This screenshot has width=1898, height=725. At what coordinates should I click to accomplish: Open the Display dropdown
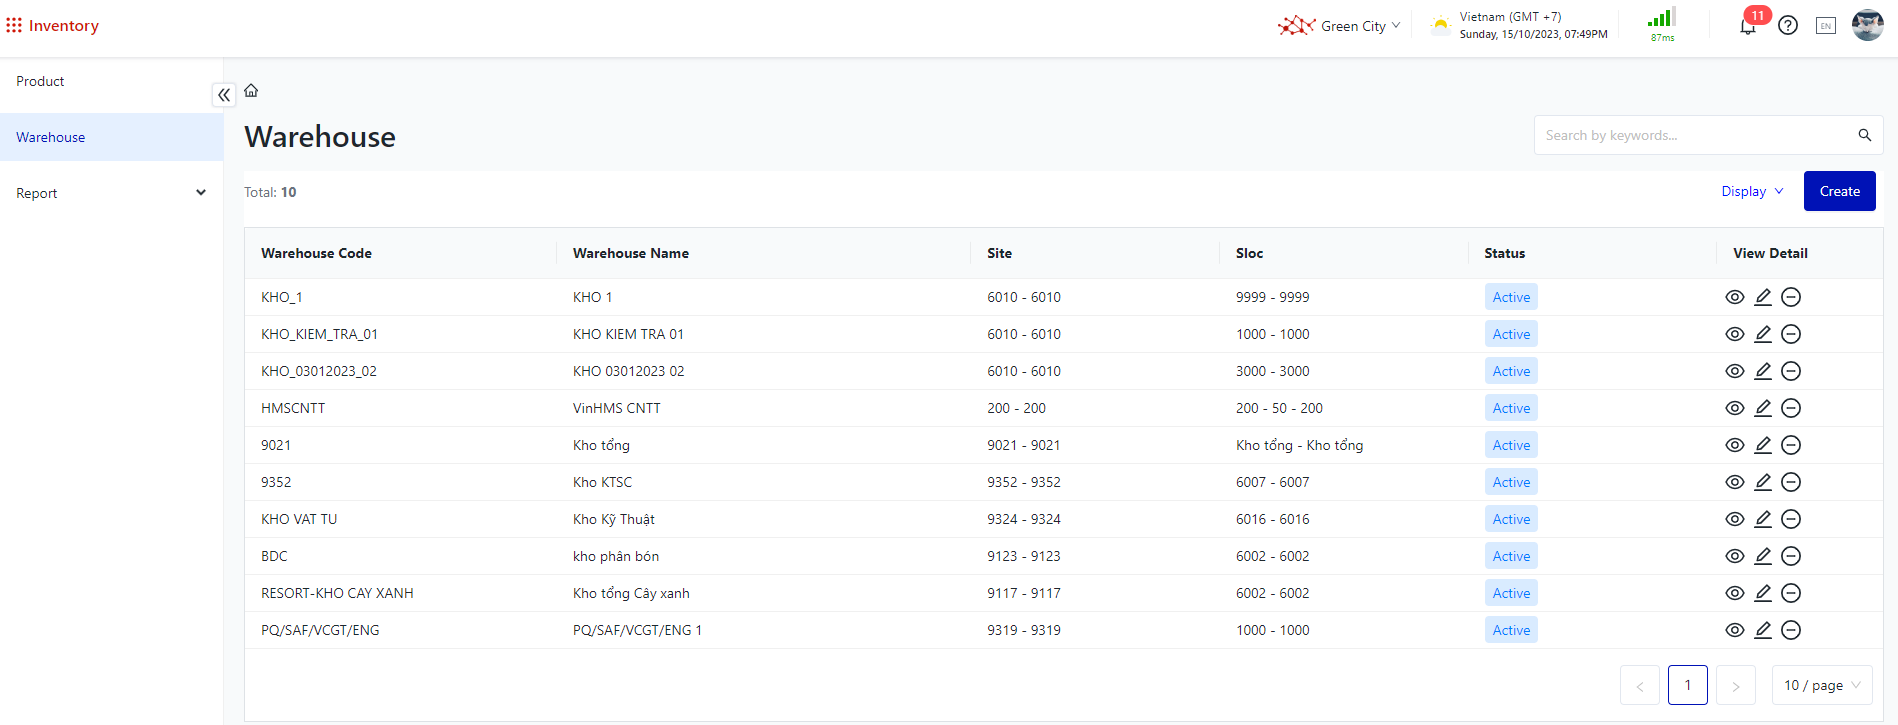click(x=1752, y=191)
